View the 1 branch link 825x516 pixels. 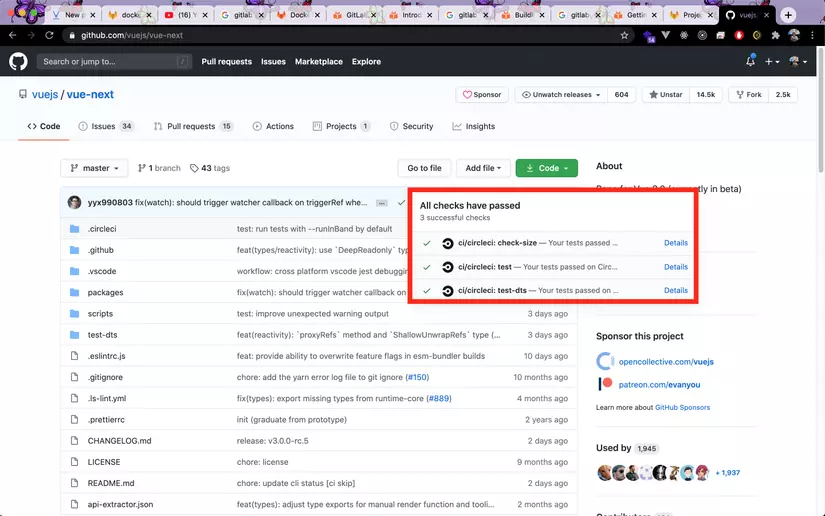tap(159, 168)
